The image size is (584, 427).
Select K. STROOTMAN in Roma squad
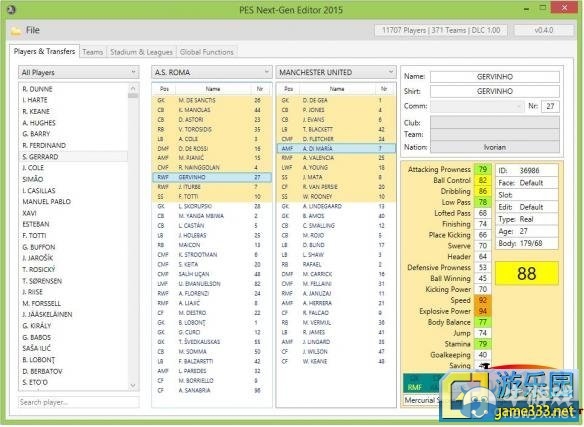pos(212,254)
